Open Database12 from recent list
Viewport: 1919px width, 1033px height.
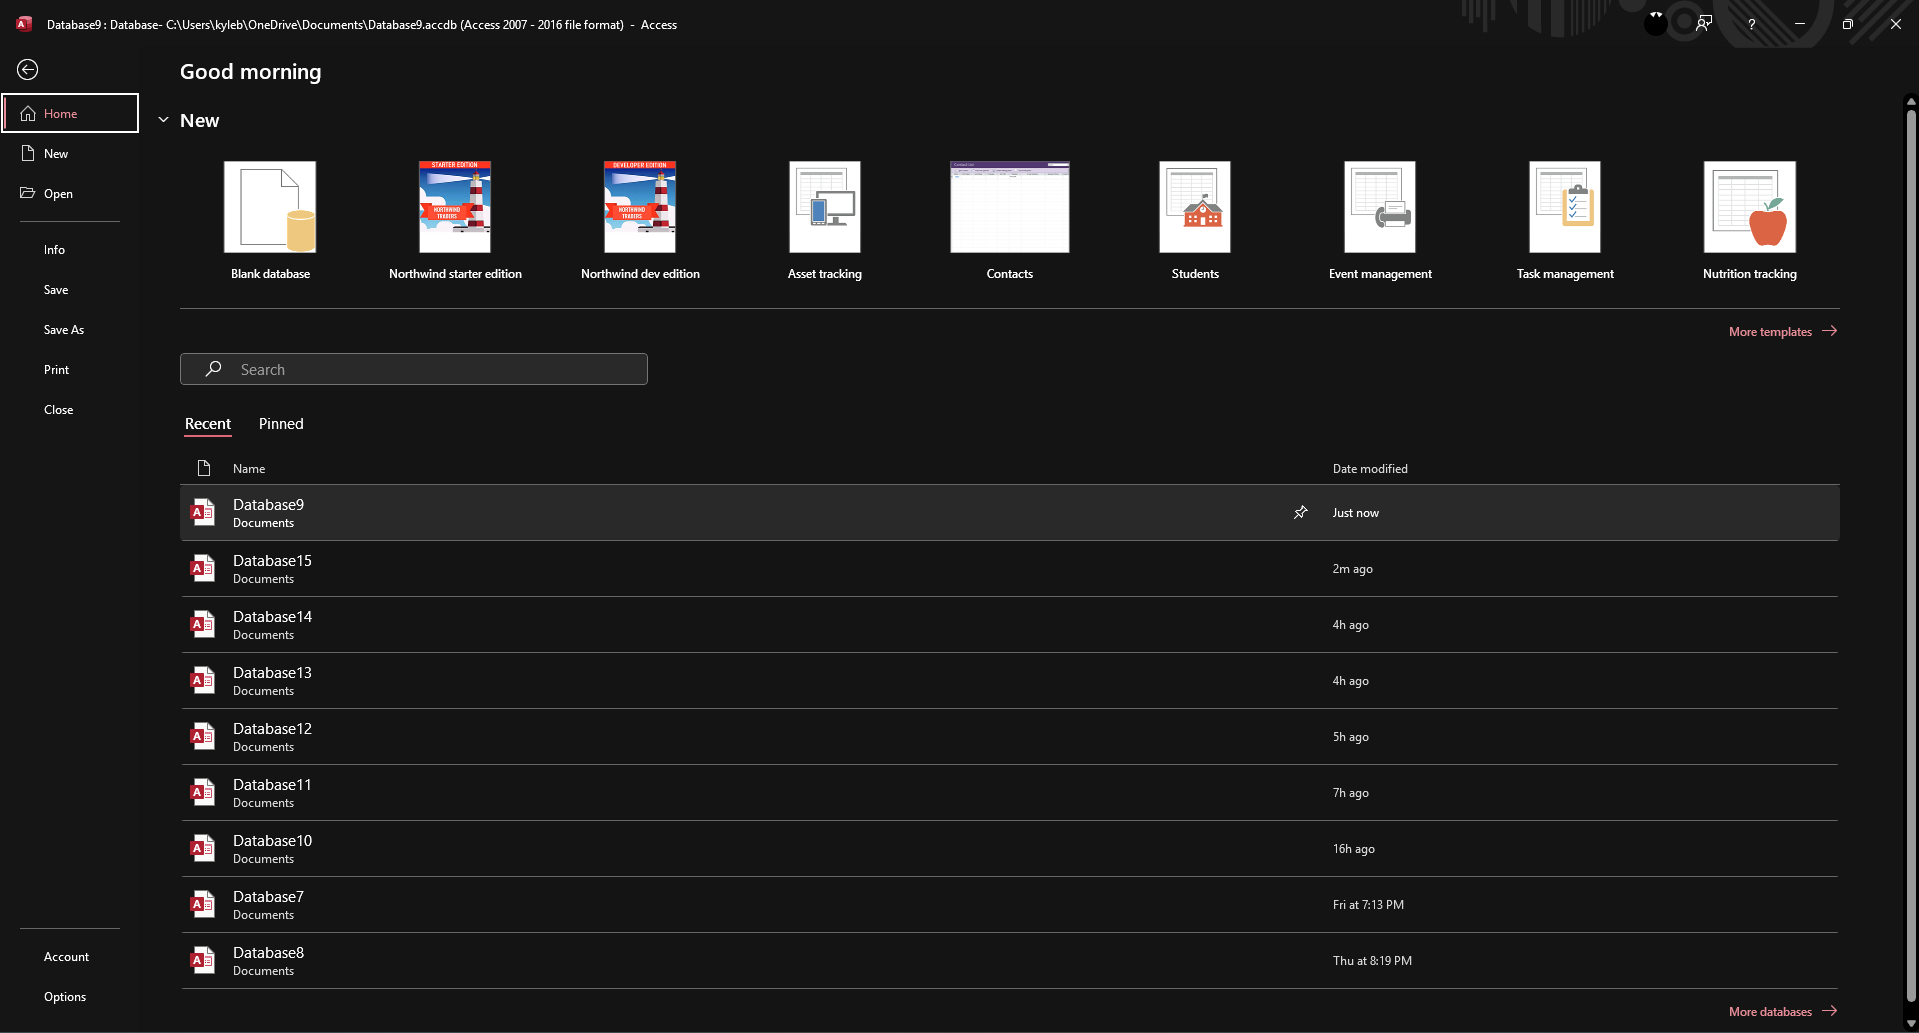pyautogui.click(x=1010, y=736)
